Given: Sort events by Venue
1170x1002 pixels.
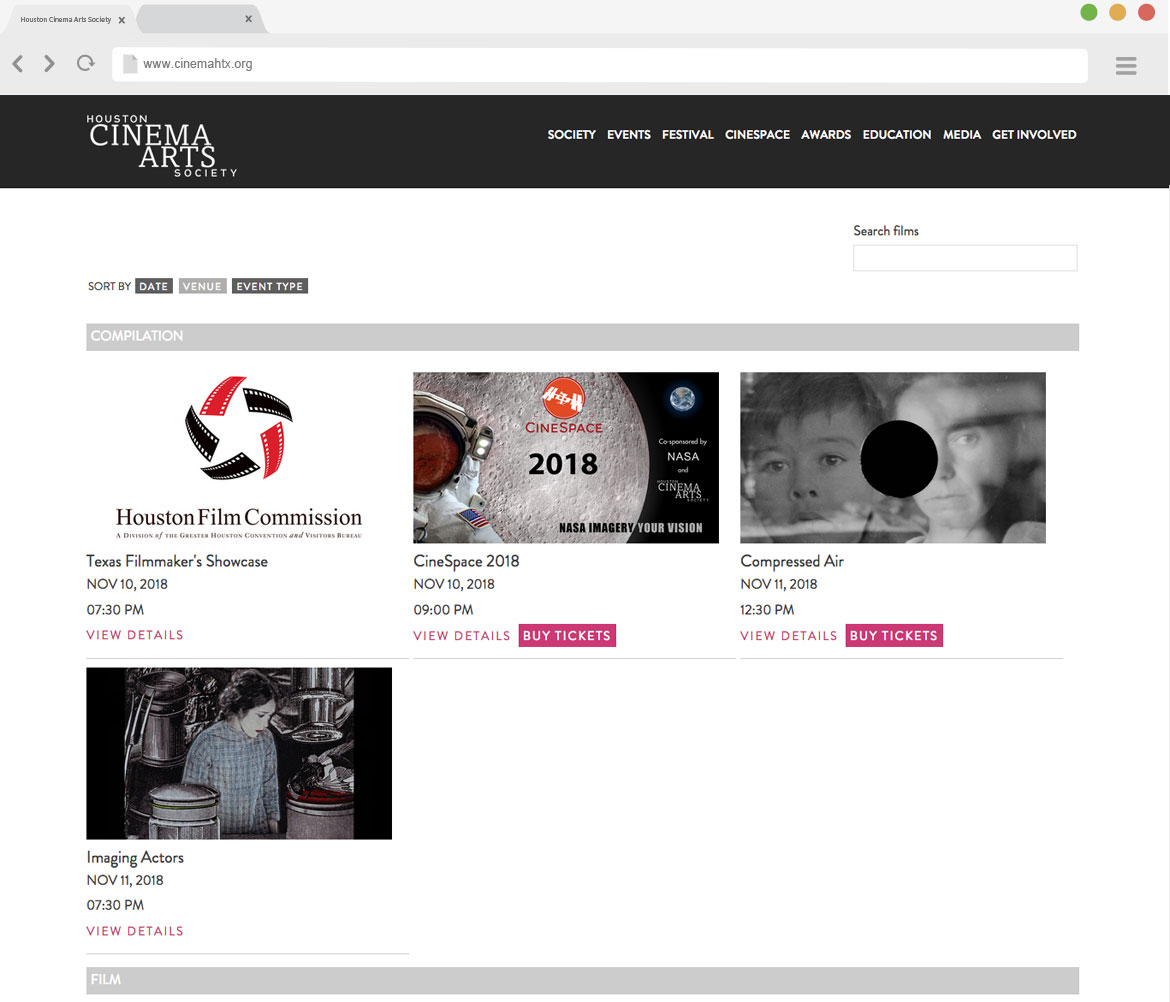Looking at the screenshot, I should click(x=202, y=287).
